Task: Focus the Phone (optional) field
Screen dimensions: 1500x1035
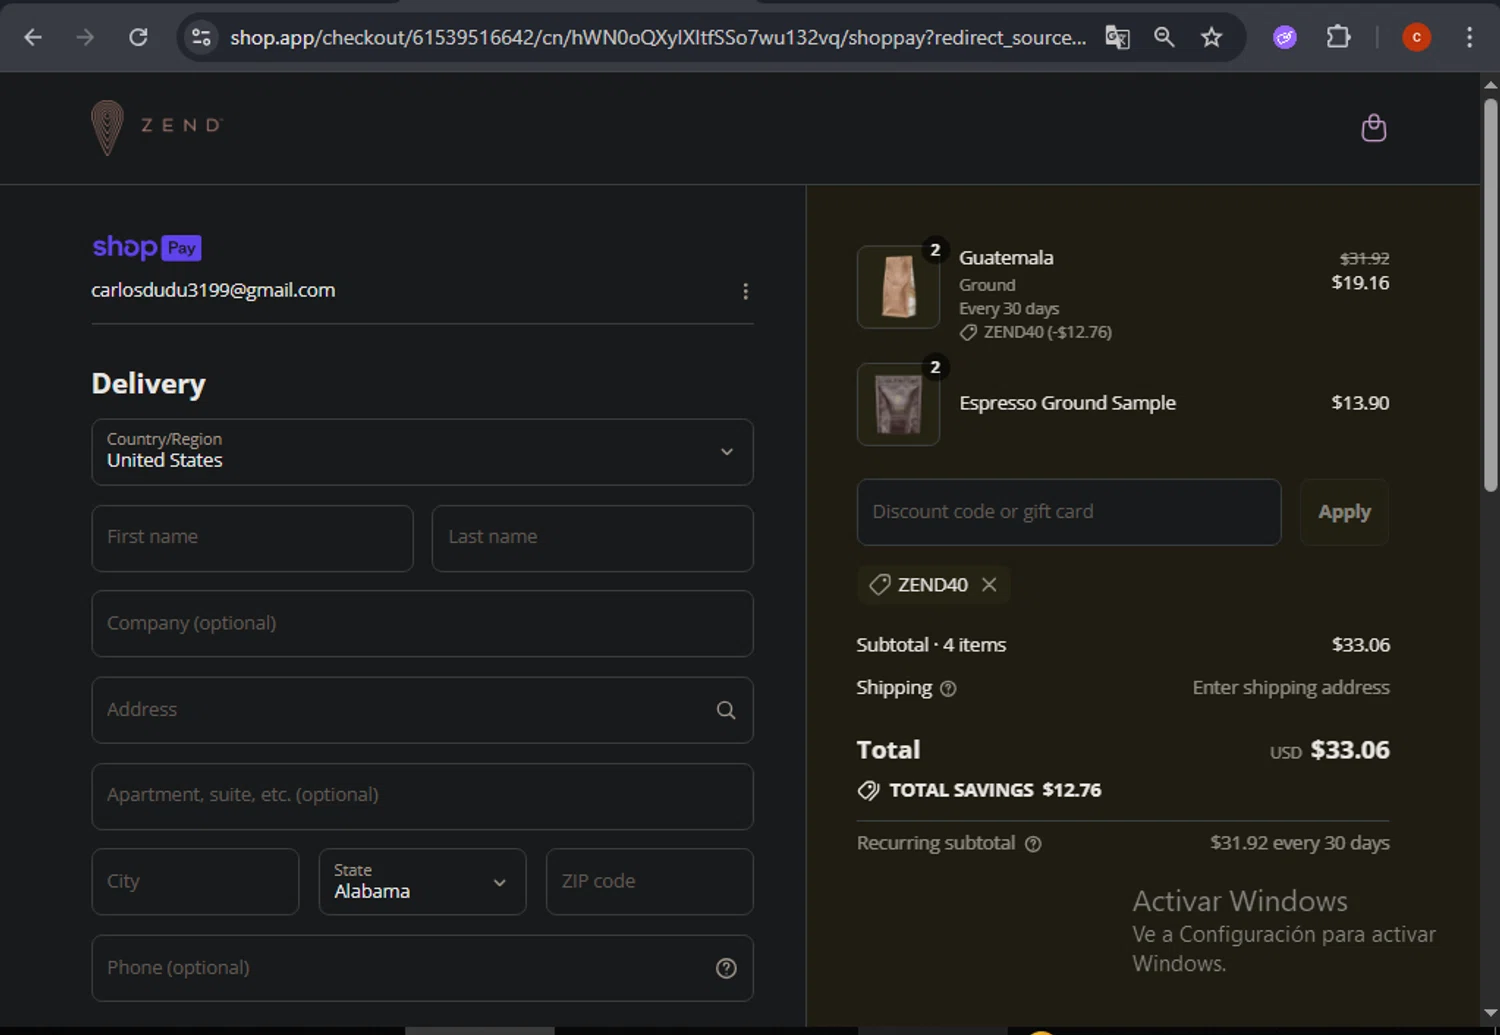Action: [422, 968]
